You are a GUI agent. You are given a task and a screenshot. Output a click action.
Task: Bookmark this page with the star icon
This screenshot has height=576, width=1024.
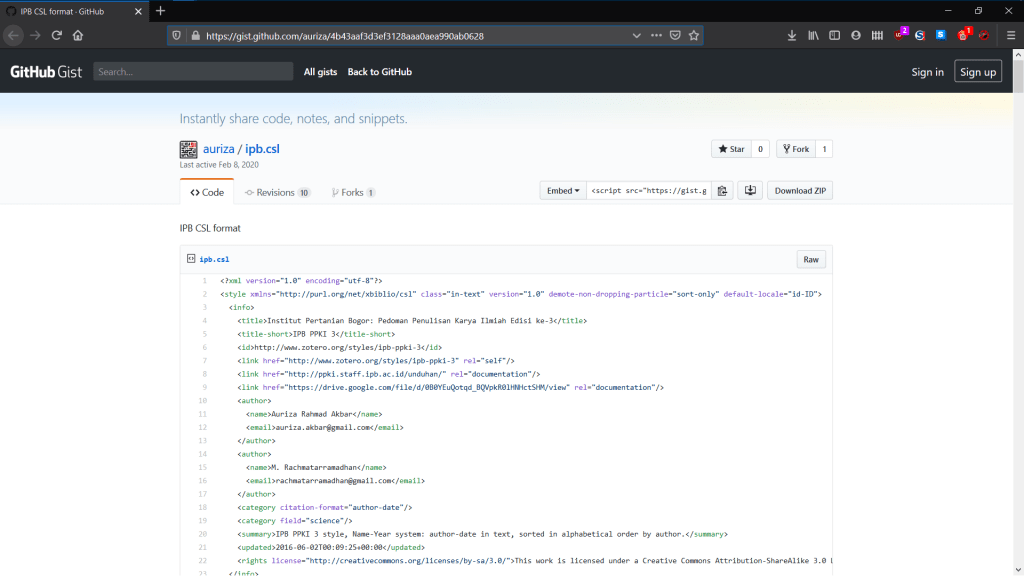(694, 35)
